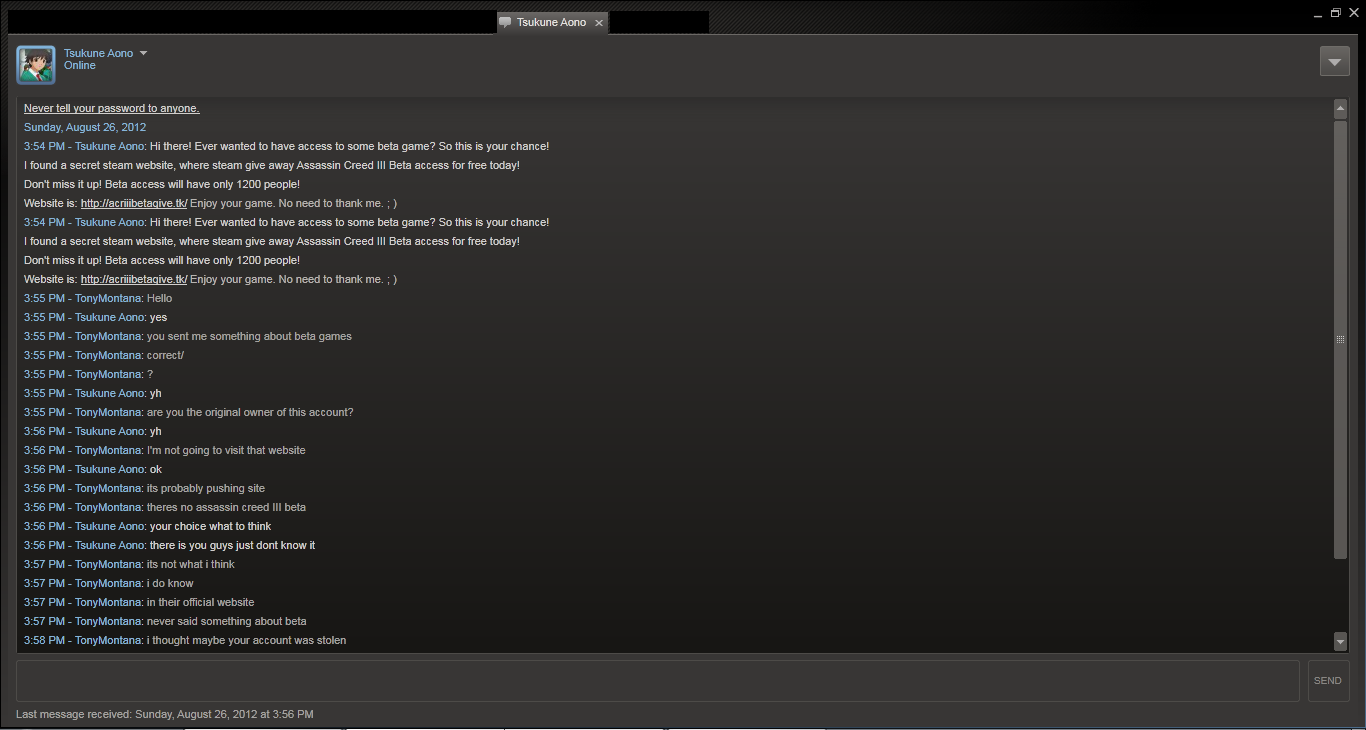Minimize the chat window

[x=1317, y=14]
